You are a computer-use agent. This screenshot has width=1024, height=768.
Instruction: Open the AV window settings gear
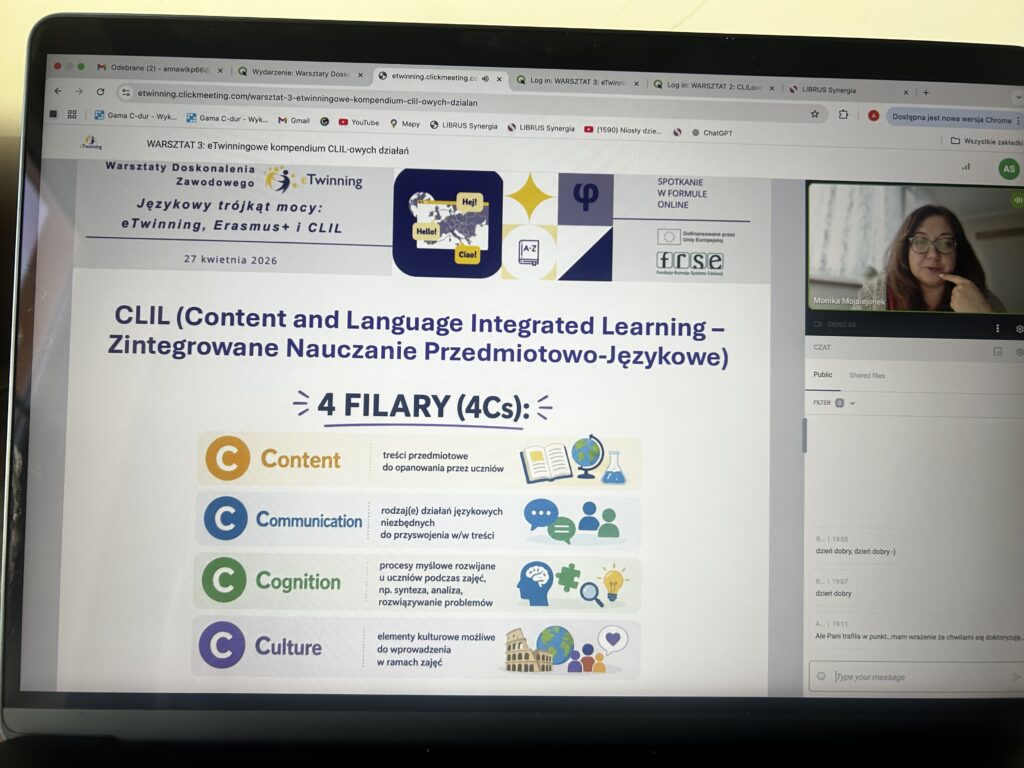[x=1019, y=329]
